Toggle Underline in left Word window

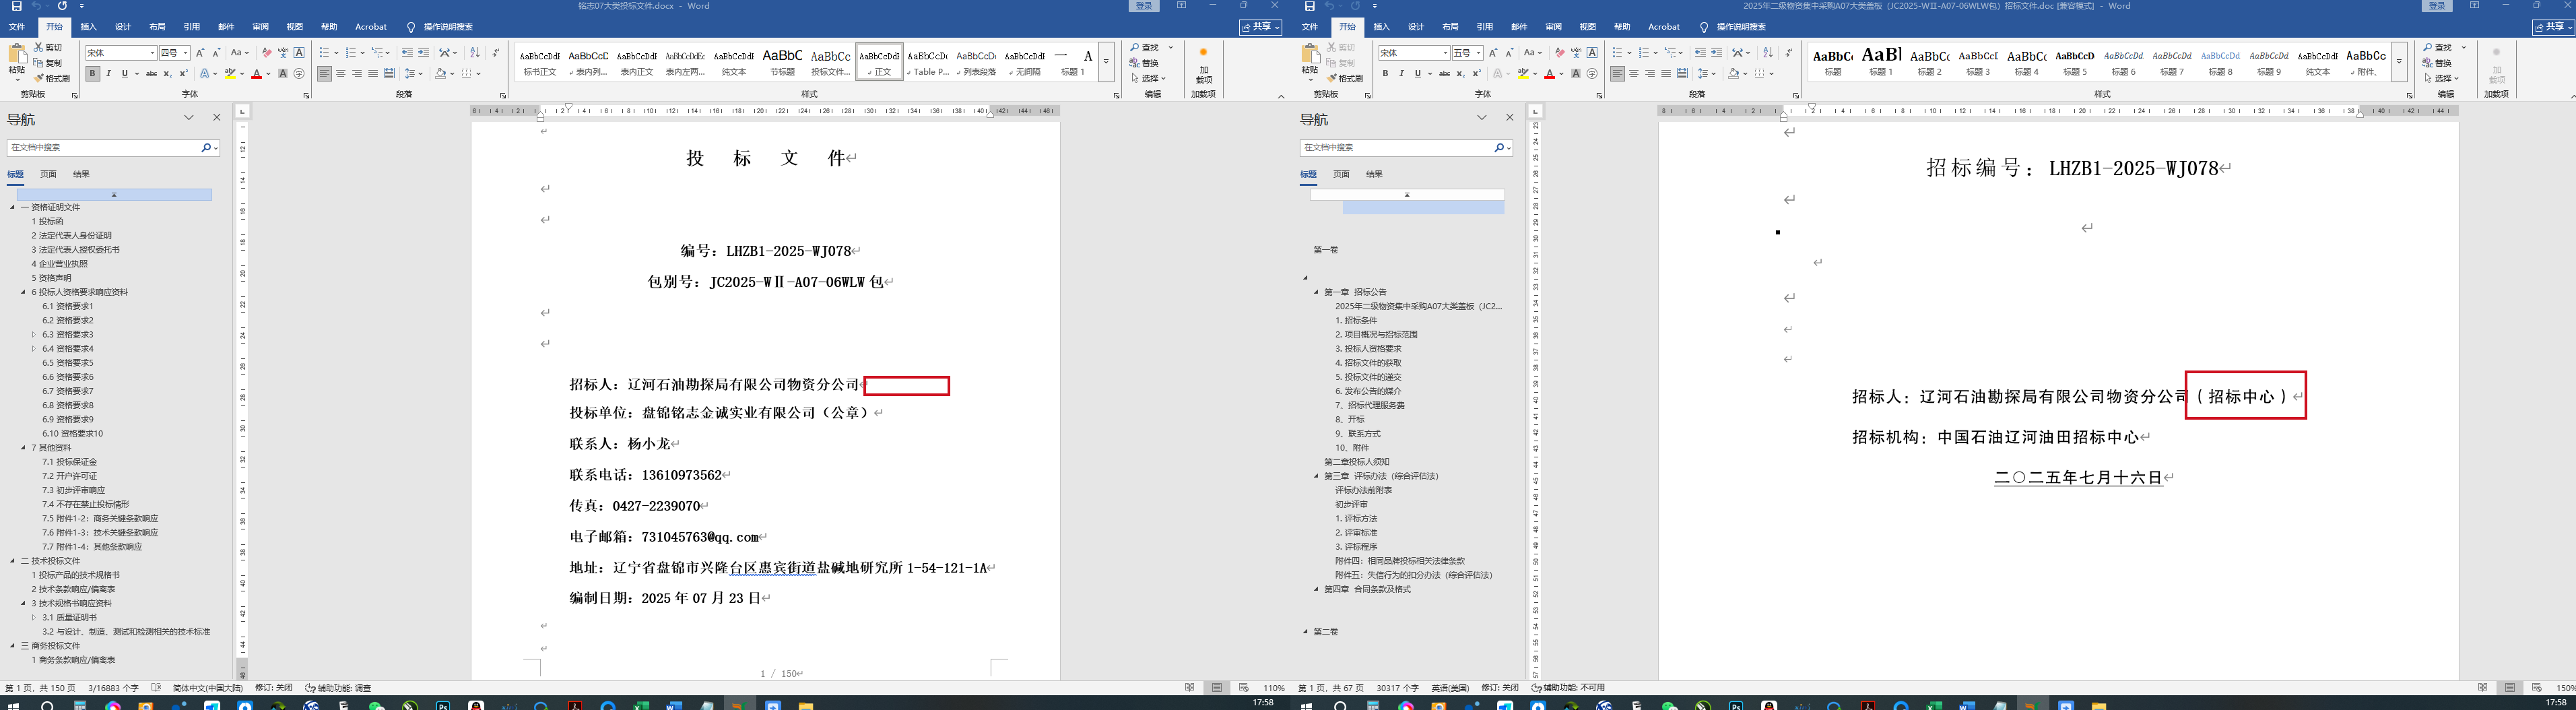pos(124,74)
